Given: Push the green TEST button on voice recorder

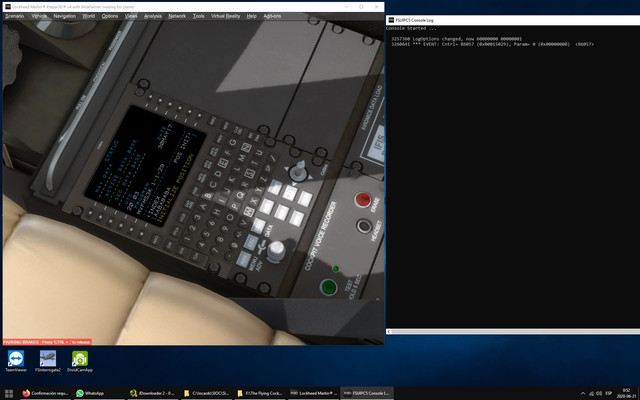Looking at the screenshot, I should 328,287.
